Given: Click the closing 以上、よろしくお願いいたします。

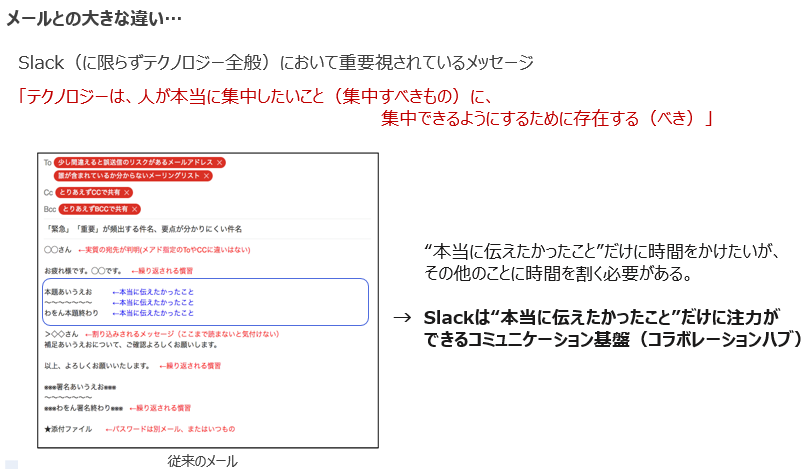Looking at the screenshot, I should pos(97,366).
